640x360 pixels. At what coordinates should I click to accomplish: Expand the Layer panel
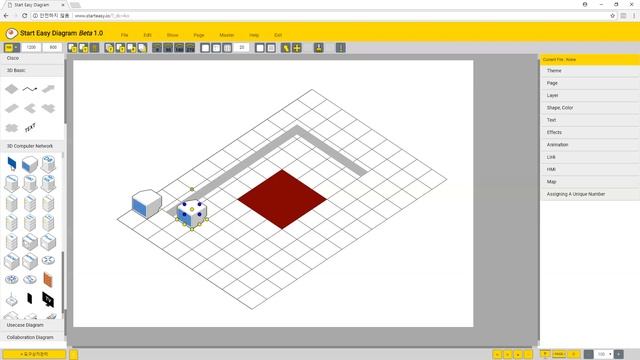(x=590, y=95)
